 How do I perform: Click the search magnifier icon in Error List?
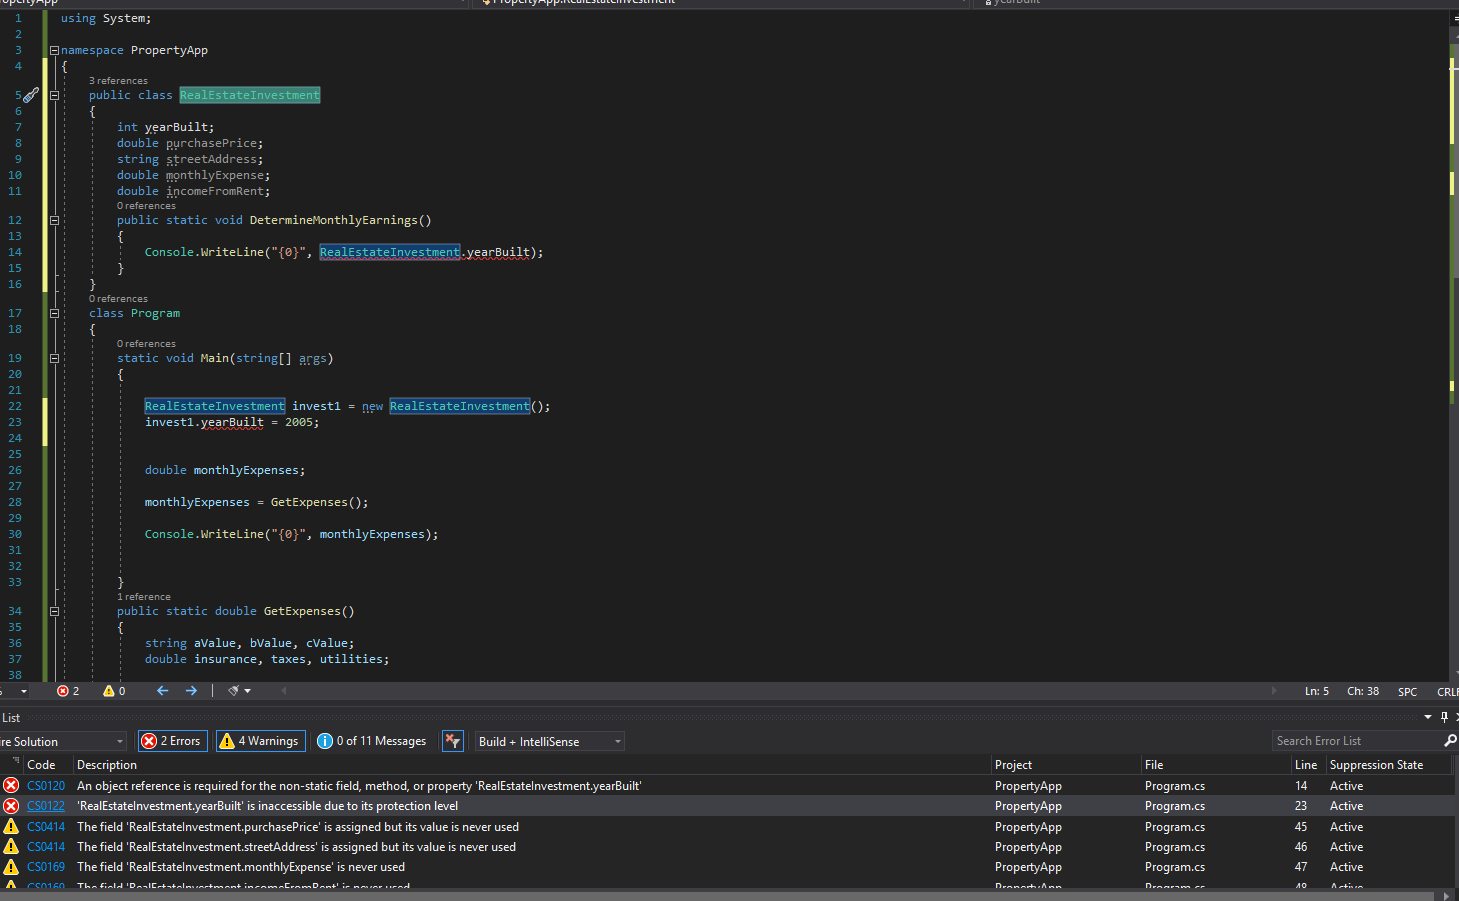(1450, 741)
